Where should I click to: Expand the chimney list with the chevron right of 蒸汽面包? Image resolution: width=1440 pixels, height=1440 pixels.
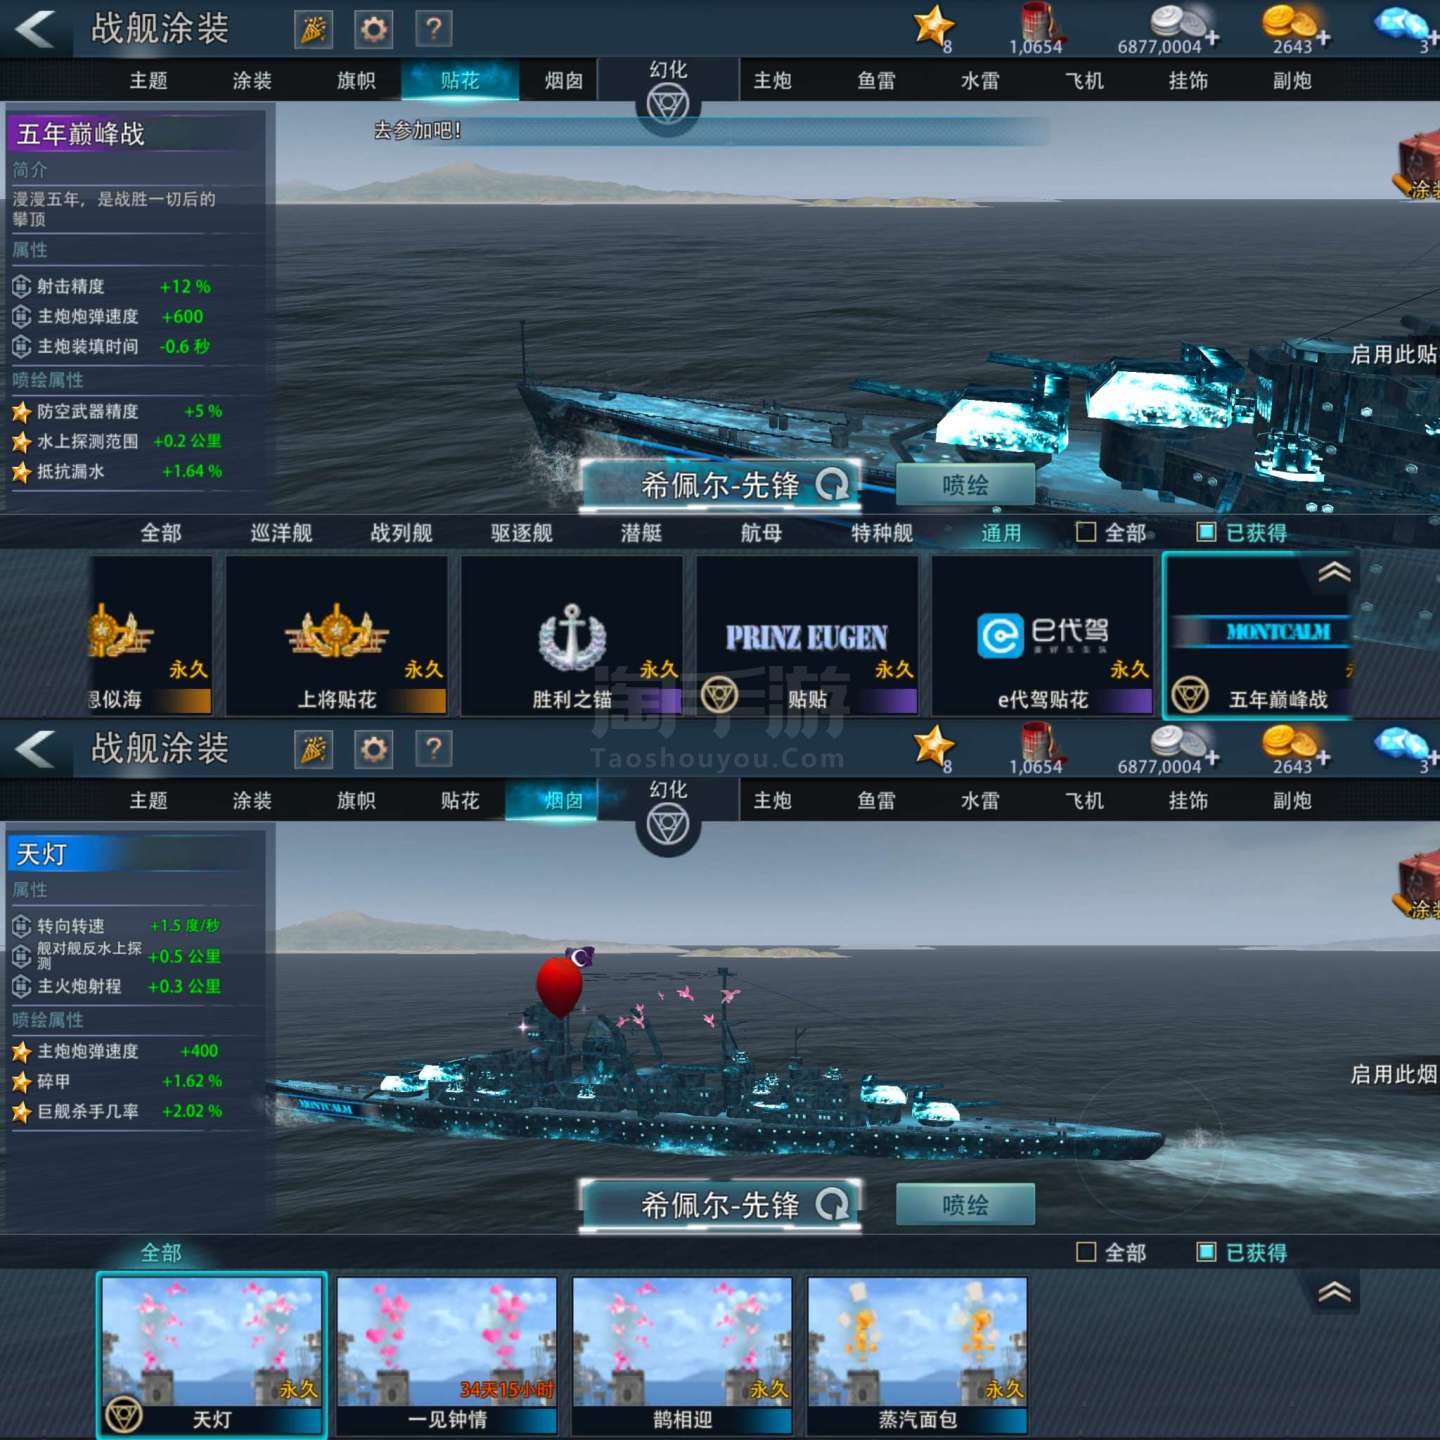1334,1292
